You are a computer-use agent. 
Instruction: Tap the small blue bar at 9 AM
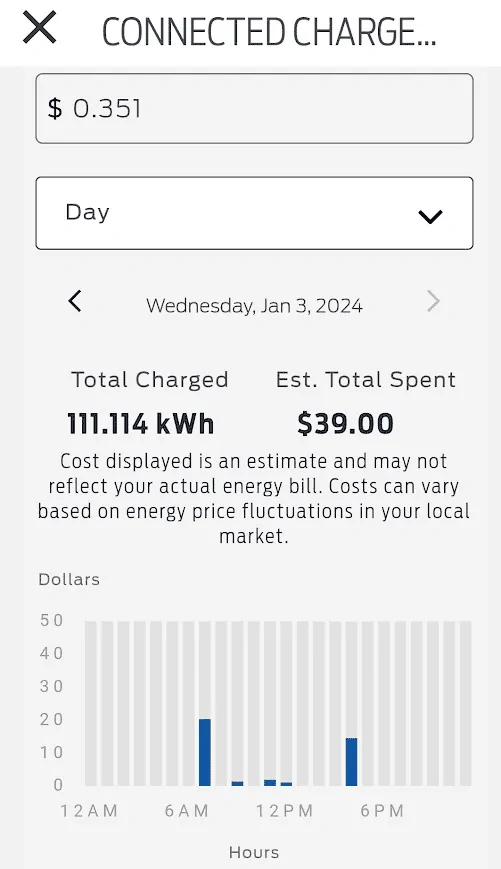coord(237,784)
